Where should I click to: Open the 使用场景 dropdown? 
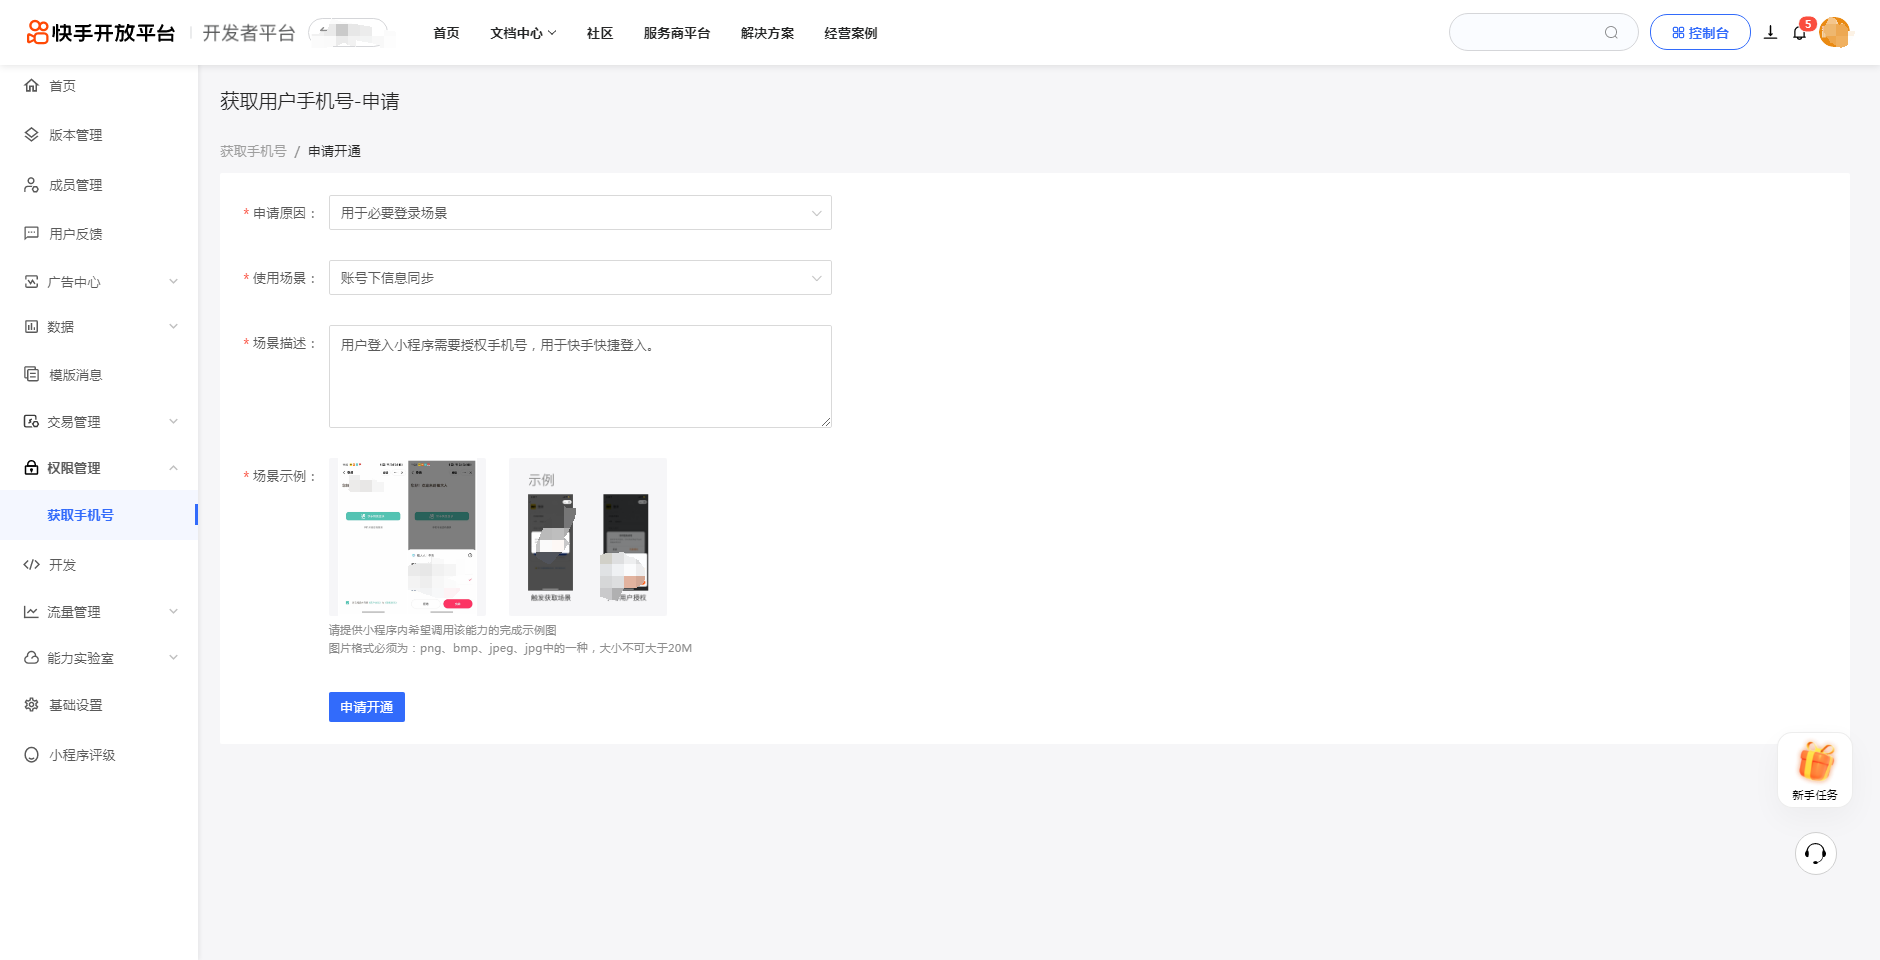point(580,278)
